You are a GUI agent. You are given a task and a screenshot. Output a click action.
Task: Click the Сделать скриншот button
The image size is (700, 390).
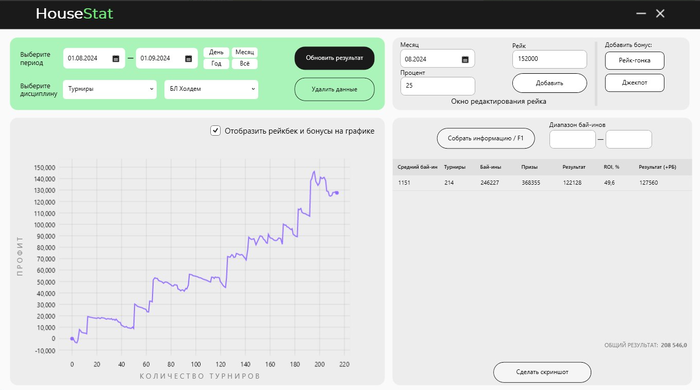tap(542, 372)
